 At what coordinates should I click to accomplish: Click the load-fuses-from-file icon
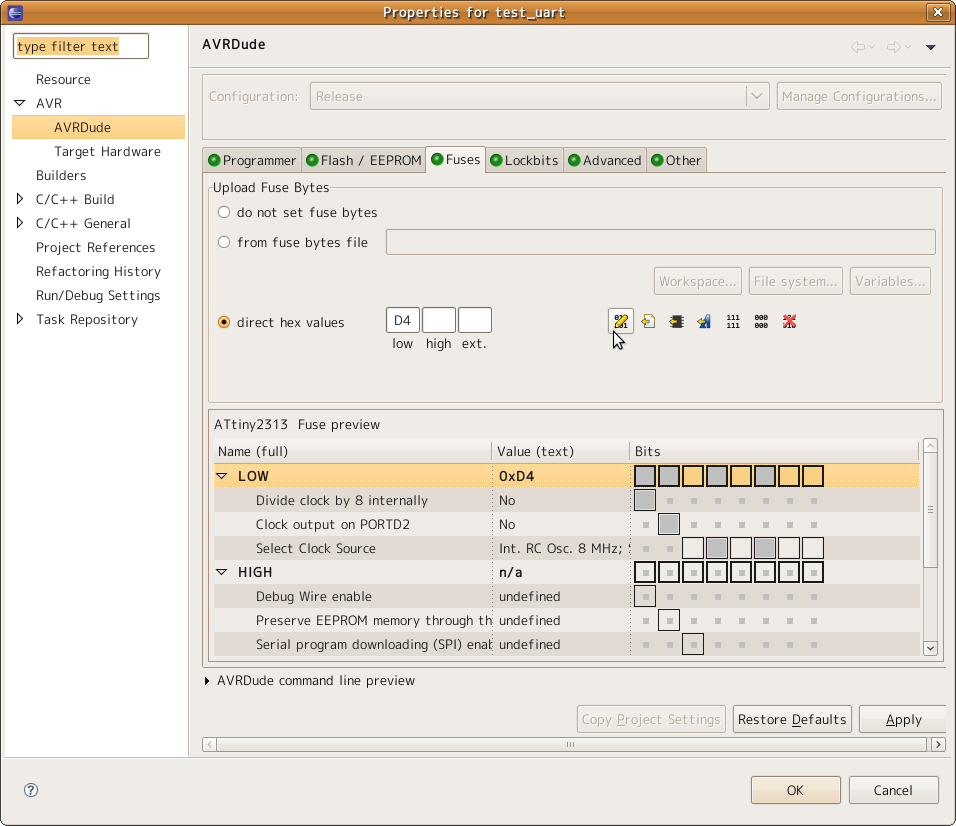[648, 321]
